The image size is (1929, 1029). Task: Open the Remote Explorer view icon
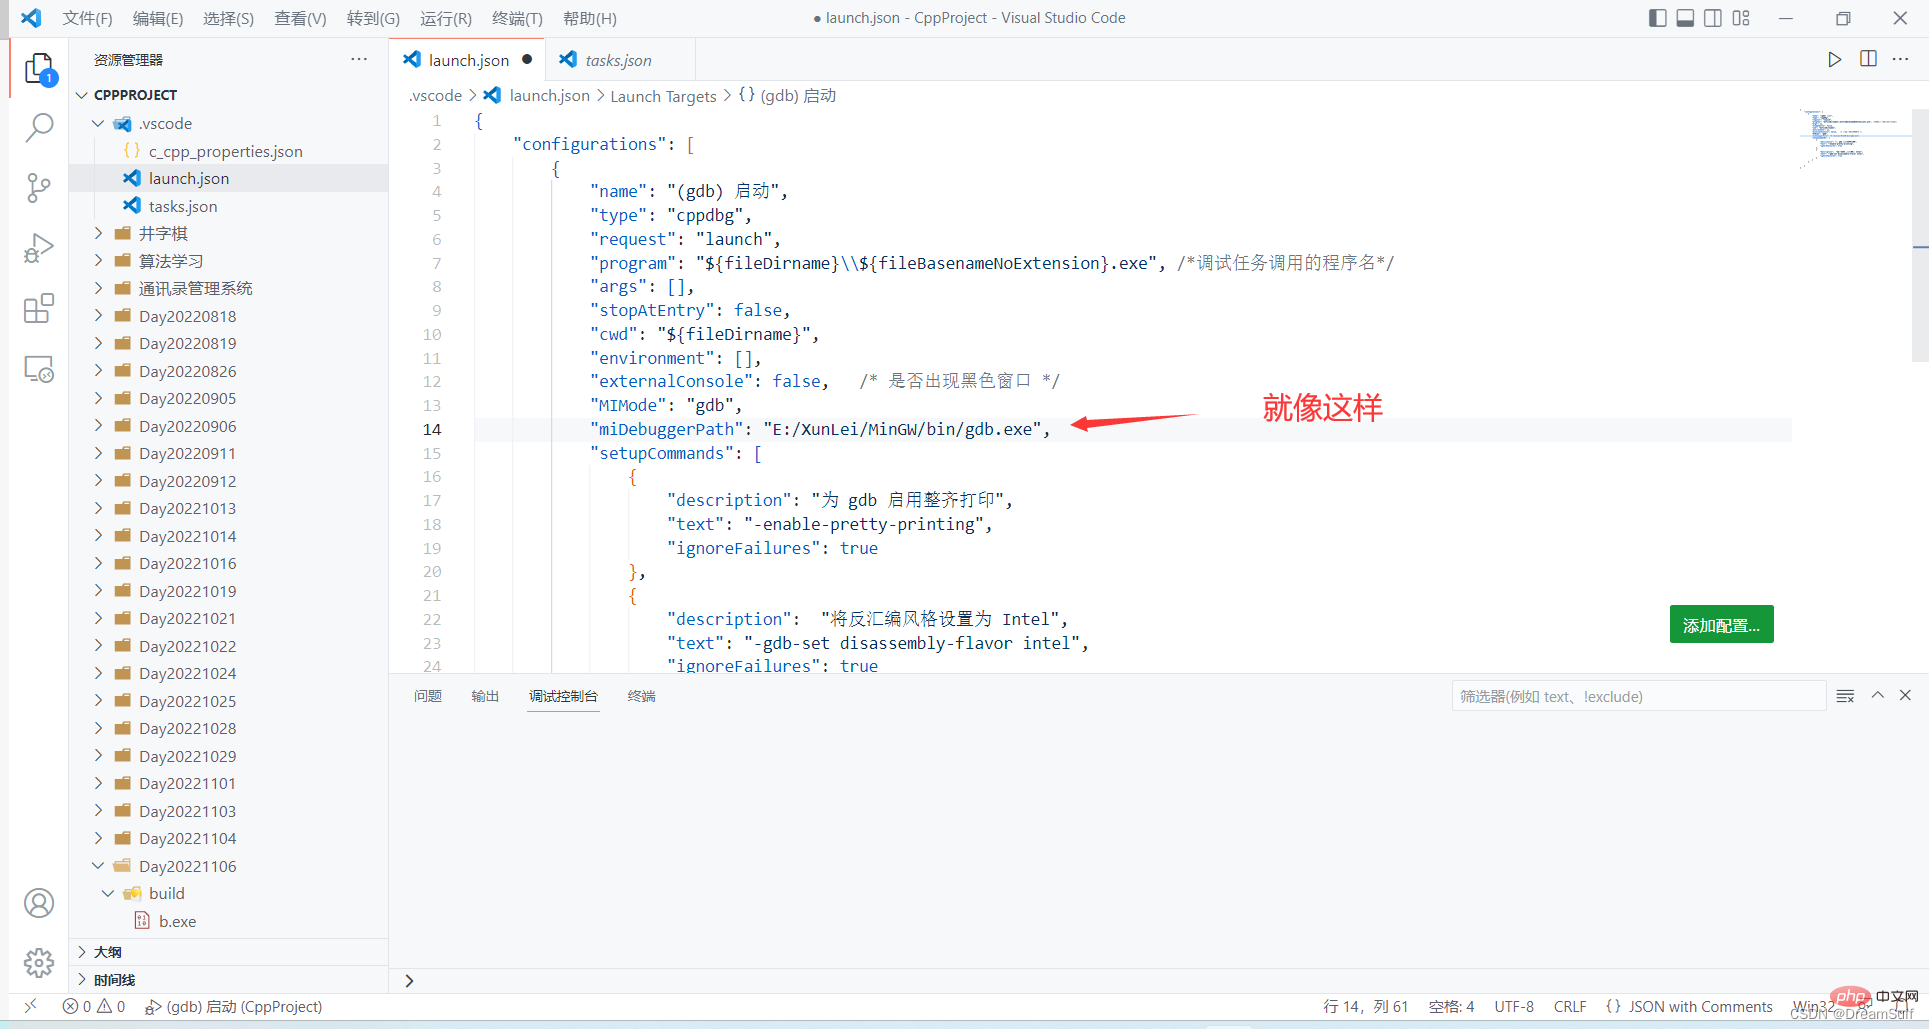(39, 370)
